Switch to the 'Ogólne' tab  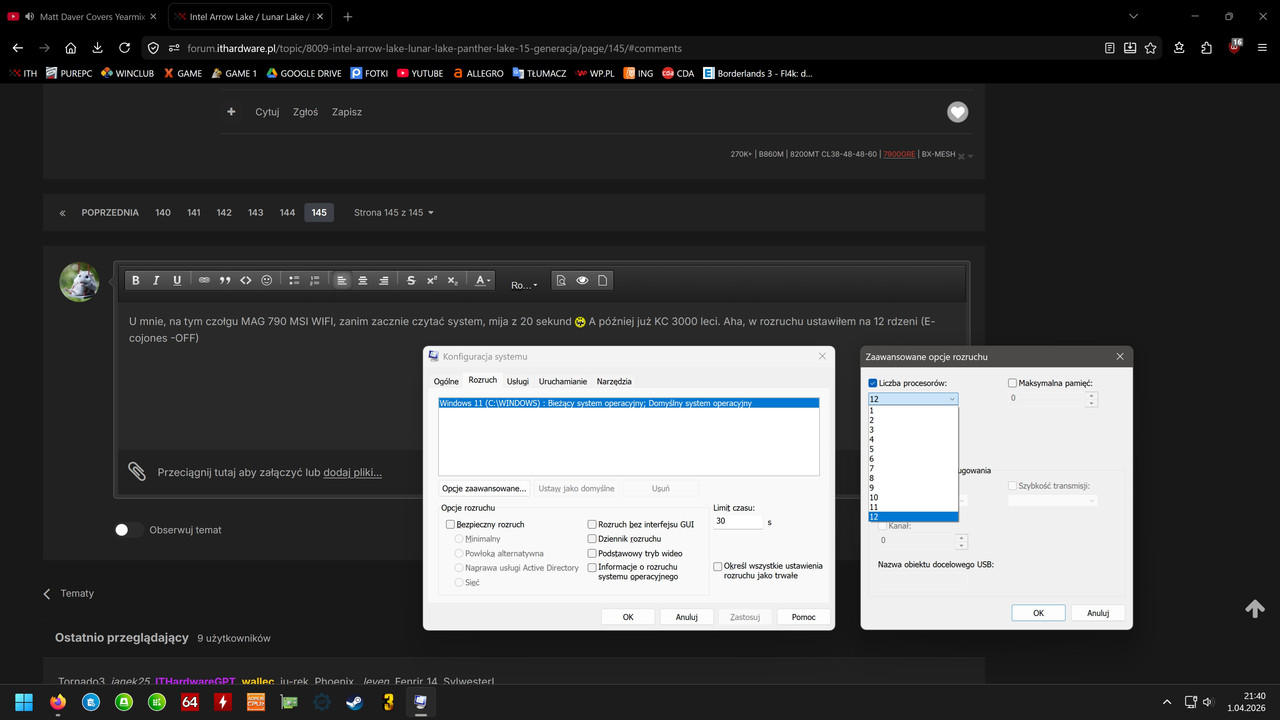446,381
